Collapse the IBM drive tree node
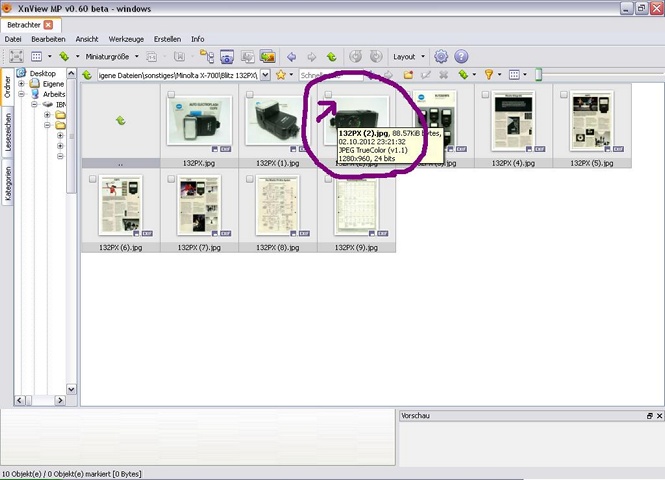Image resolution: width=665 pixels, height=480 pixels. point(34,104)
